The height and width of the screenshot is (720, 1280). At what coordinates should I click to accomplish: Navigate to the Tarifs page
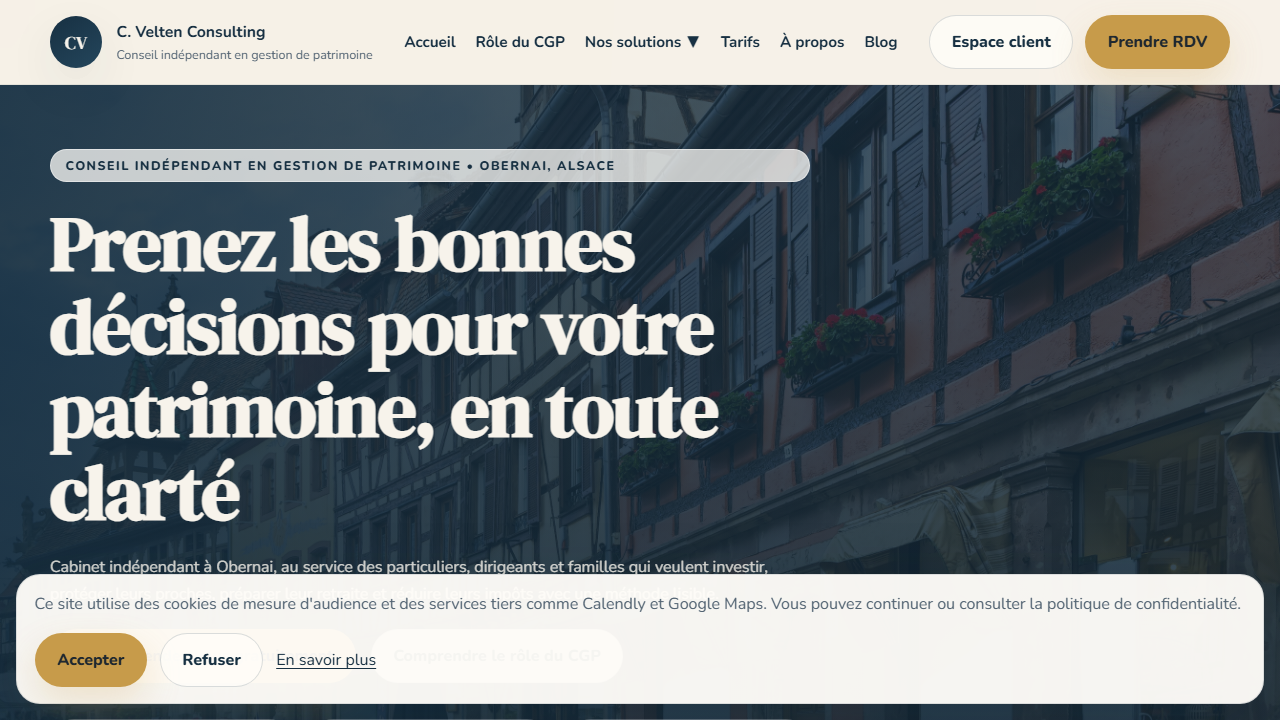pyautogui.click(x=740, y=42)
